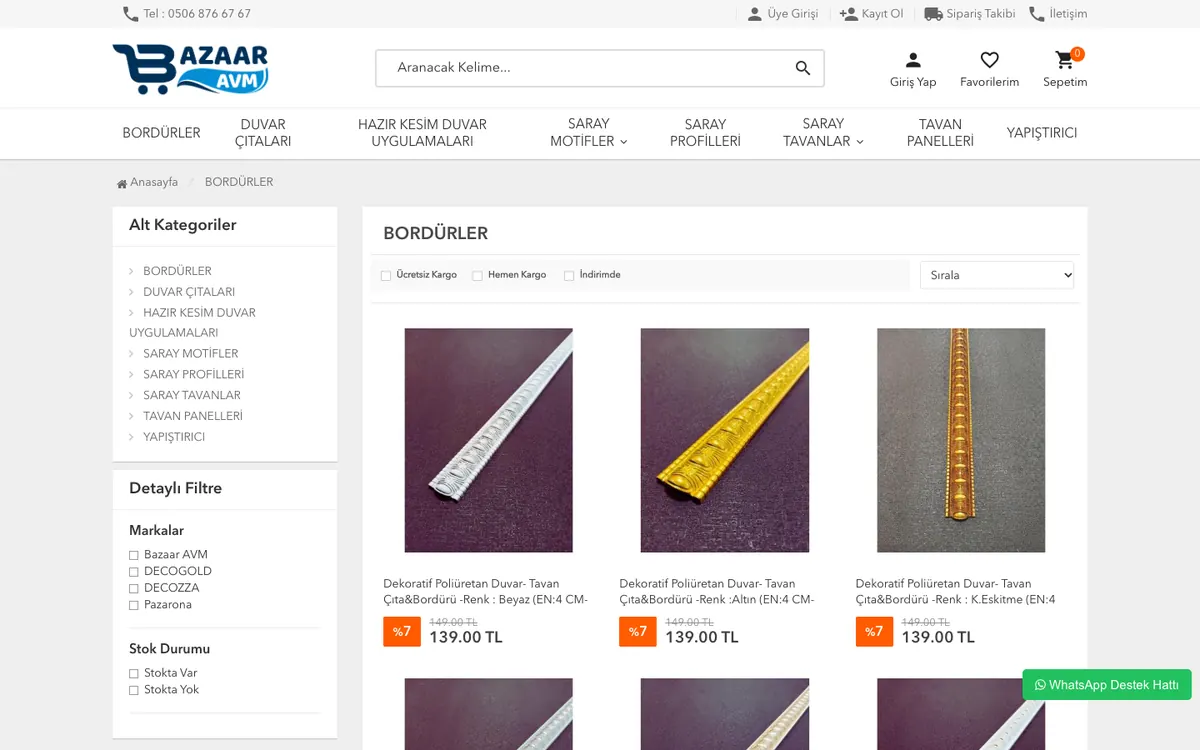Screen dimensions: 1200x750
Task: Click the Anasayfa home icon in breadcrumb
Action: pyautogui.click(x=122, y=183)
